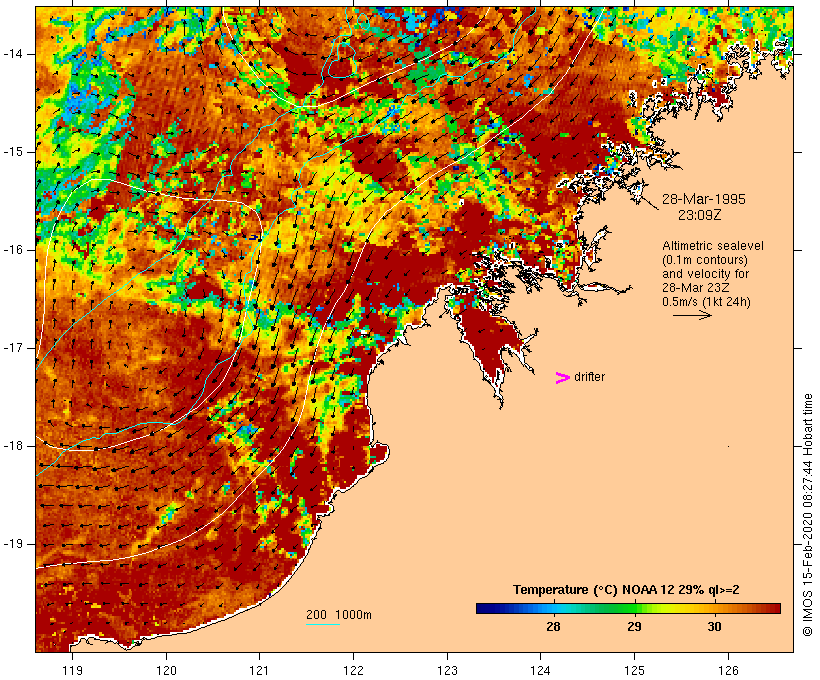This screenshot has height=680, width=820.
Task: Click the dark red end of temperature colorbar
Action: [x=774, y=608]
